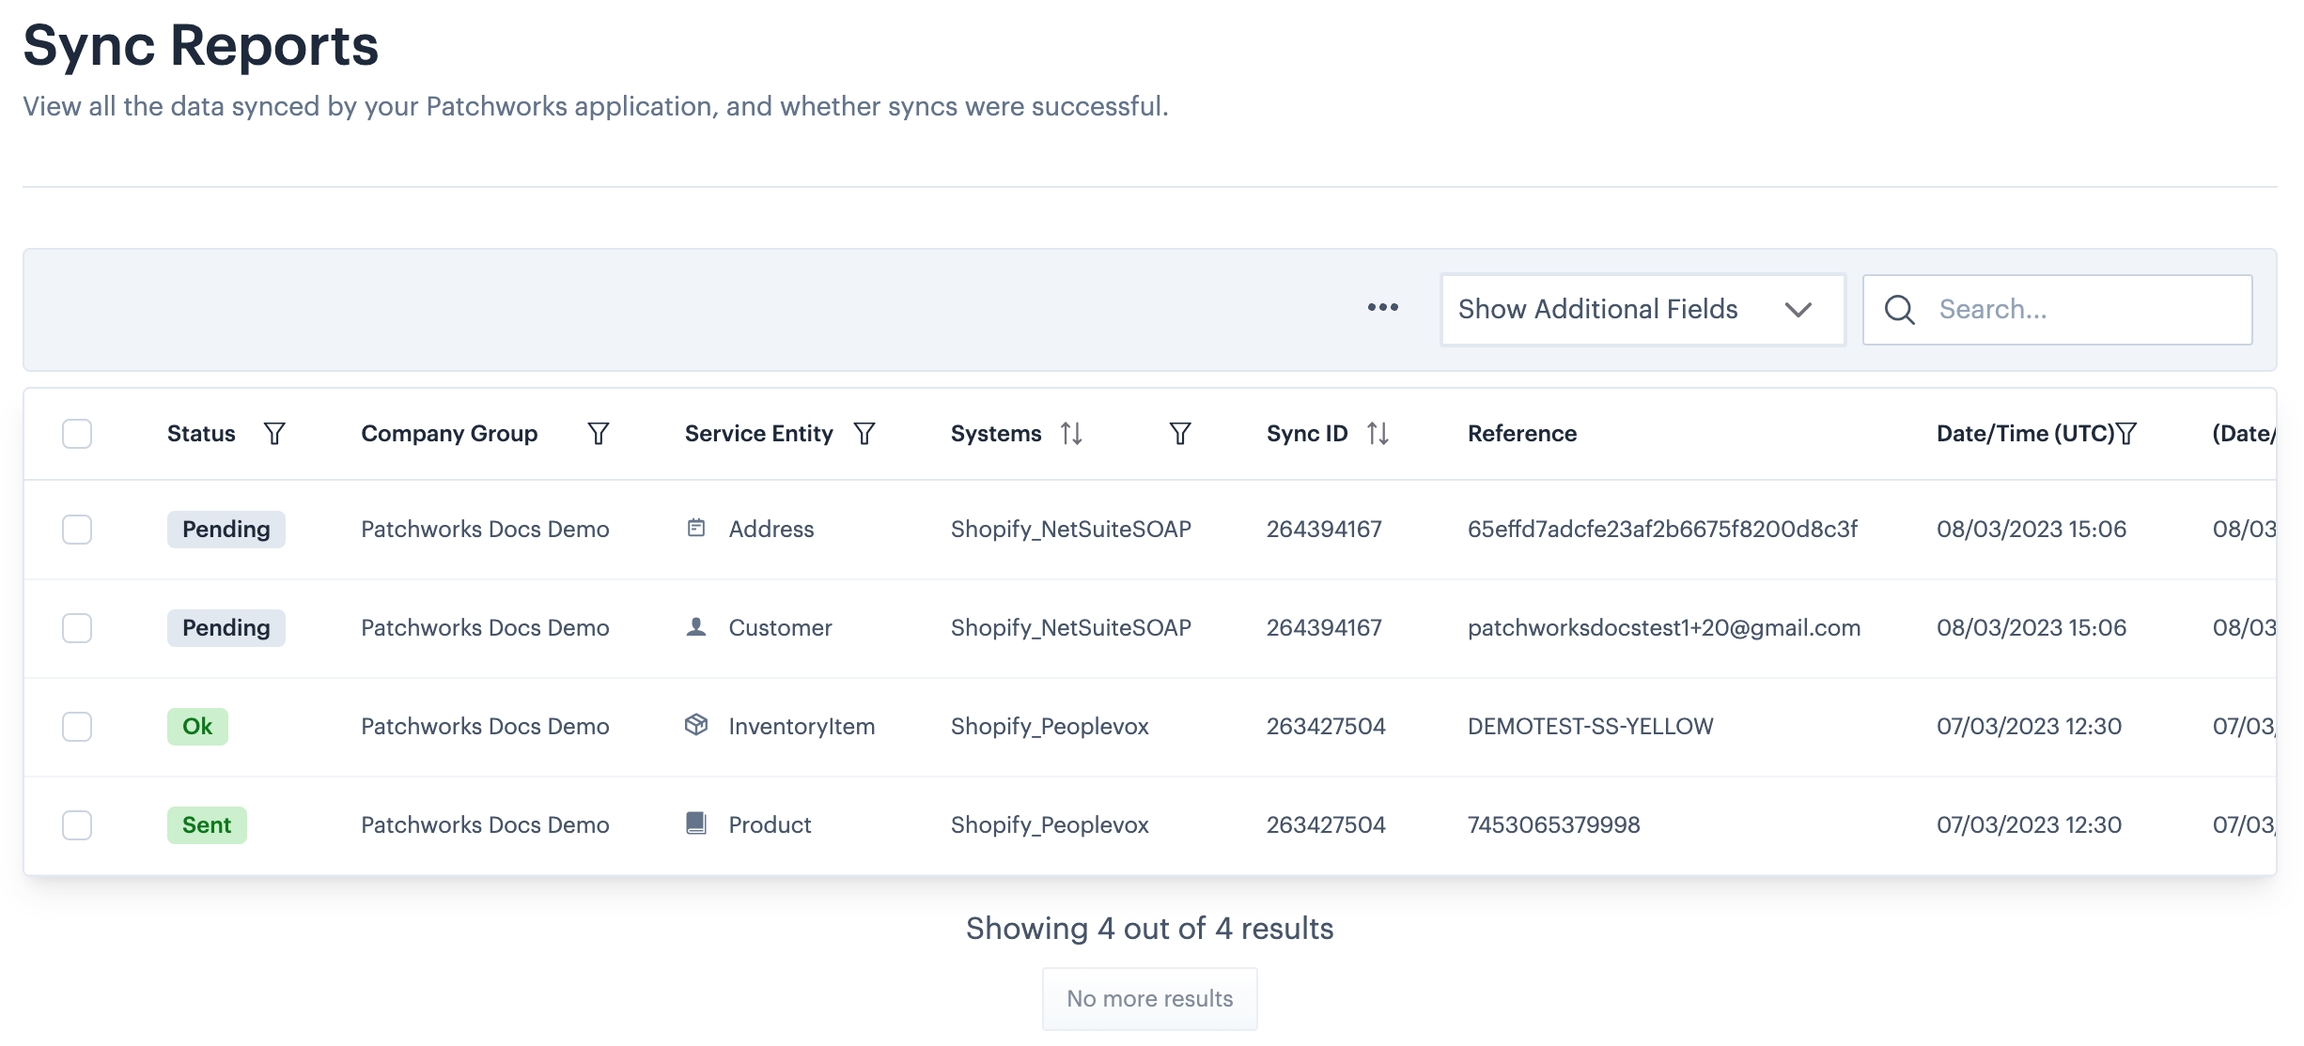Click the Status column filter icon
This screenshot has width=2304, height=1046.
click(274, 433)
